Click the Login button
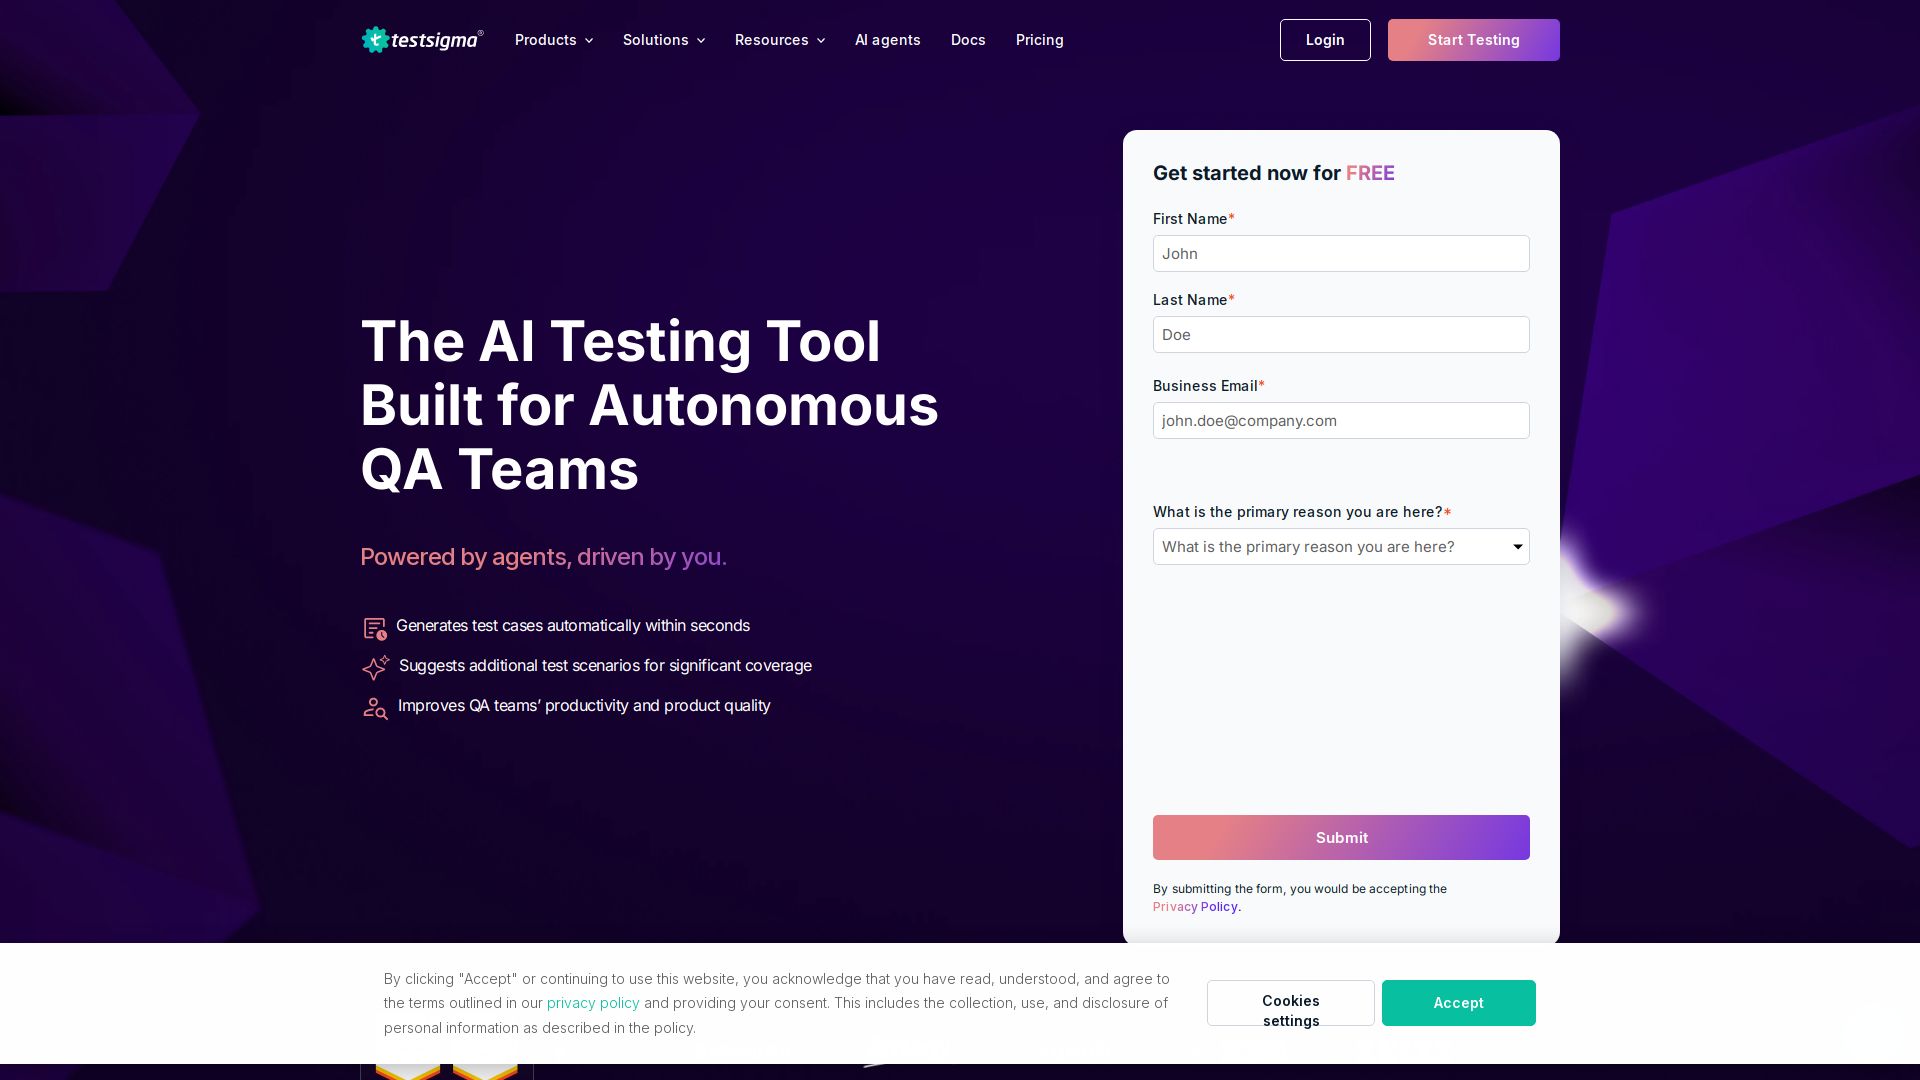This screenshot has height=1080, width=1920. (1324, 40)
